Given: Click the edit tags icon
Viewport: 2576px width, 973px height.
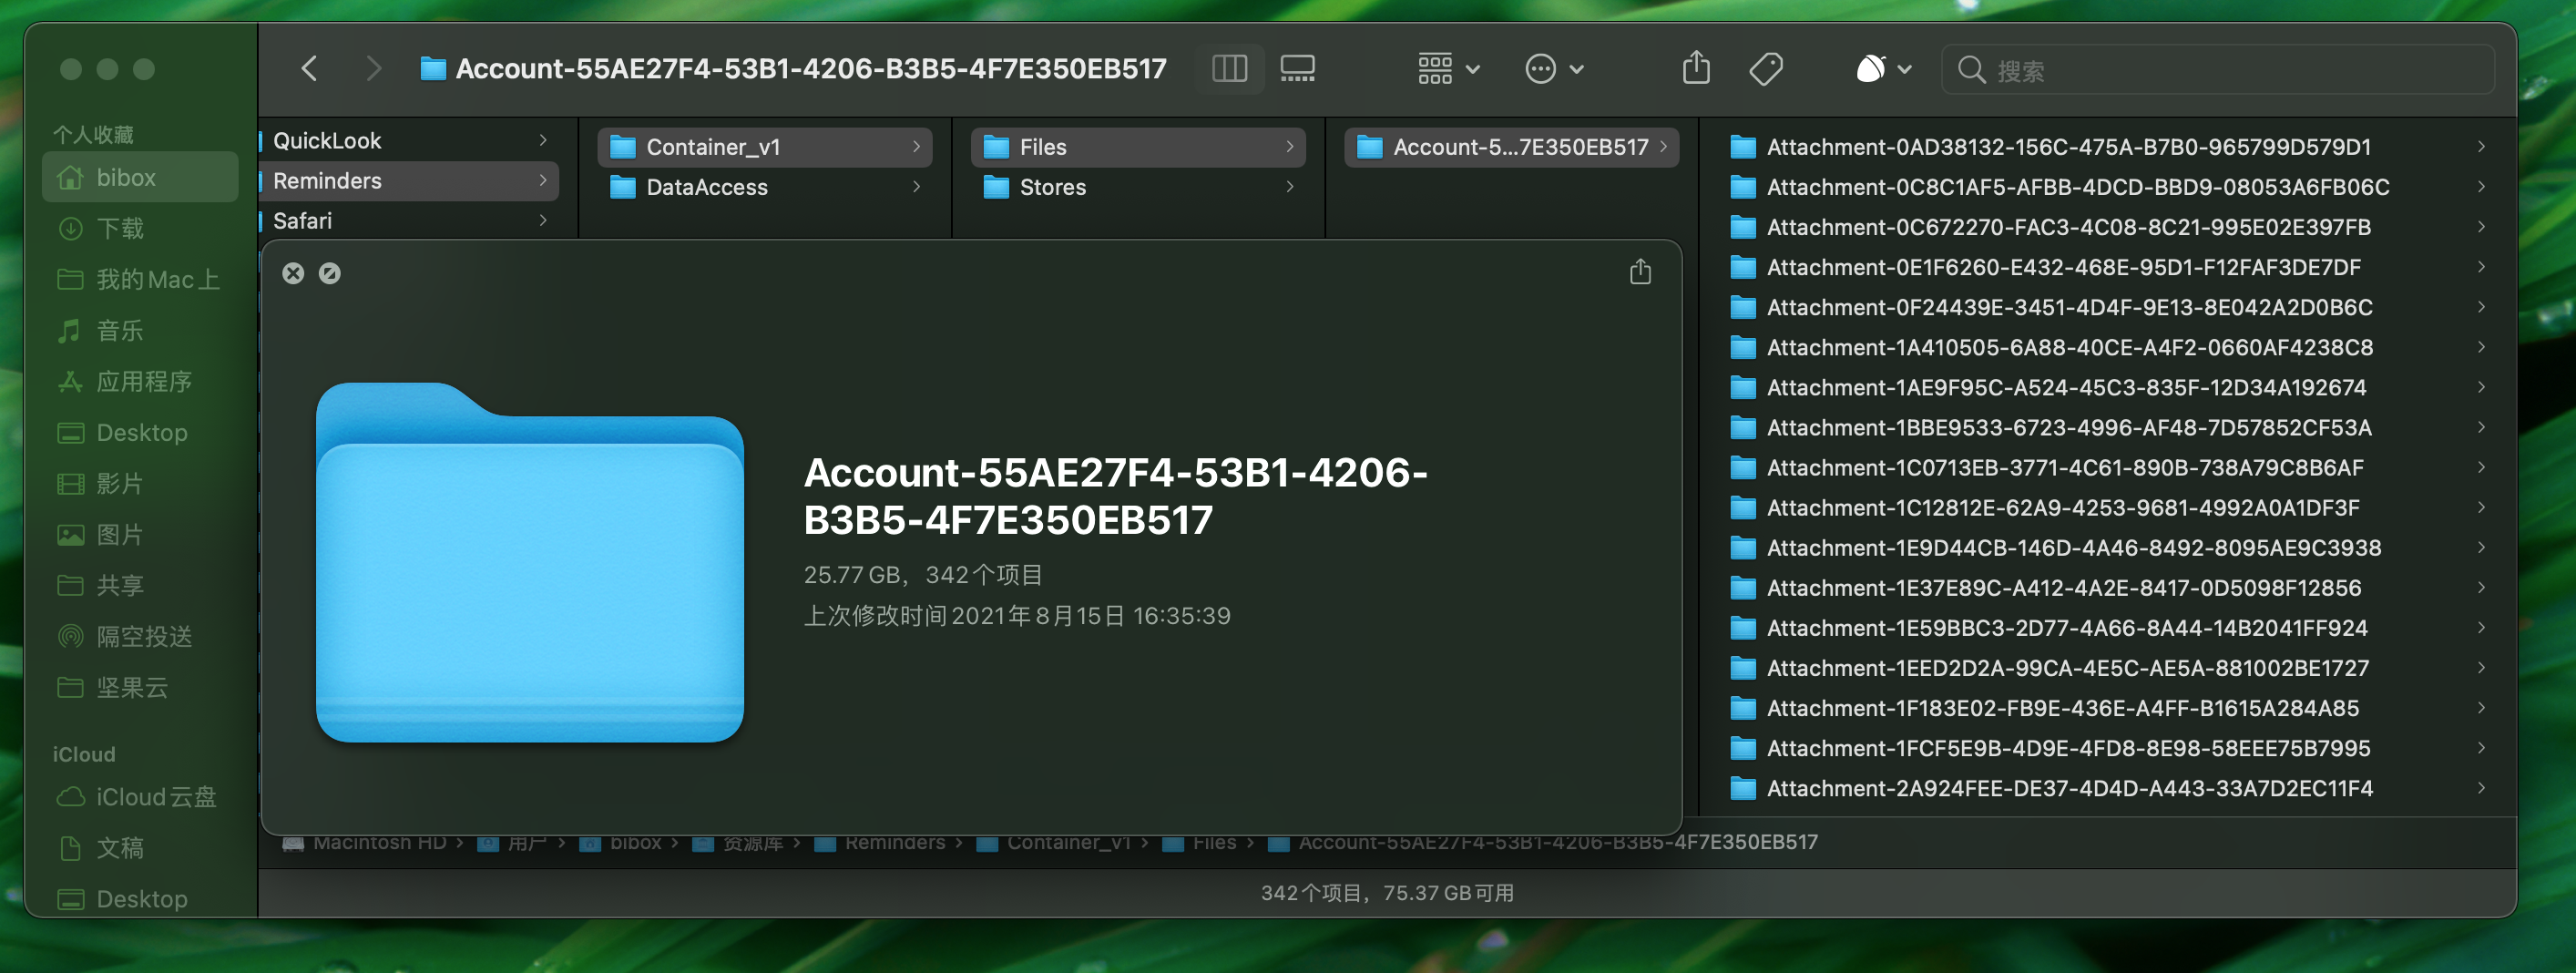Looking at the screenshot, I should 1766,69.
